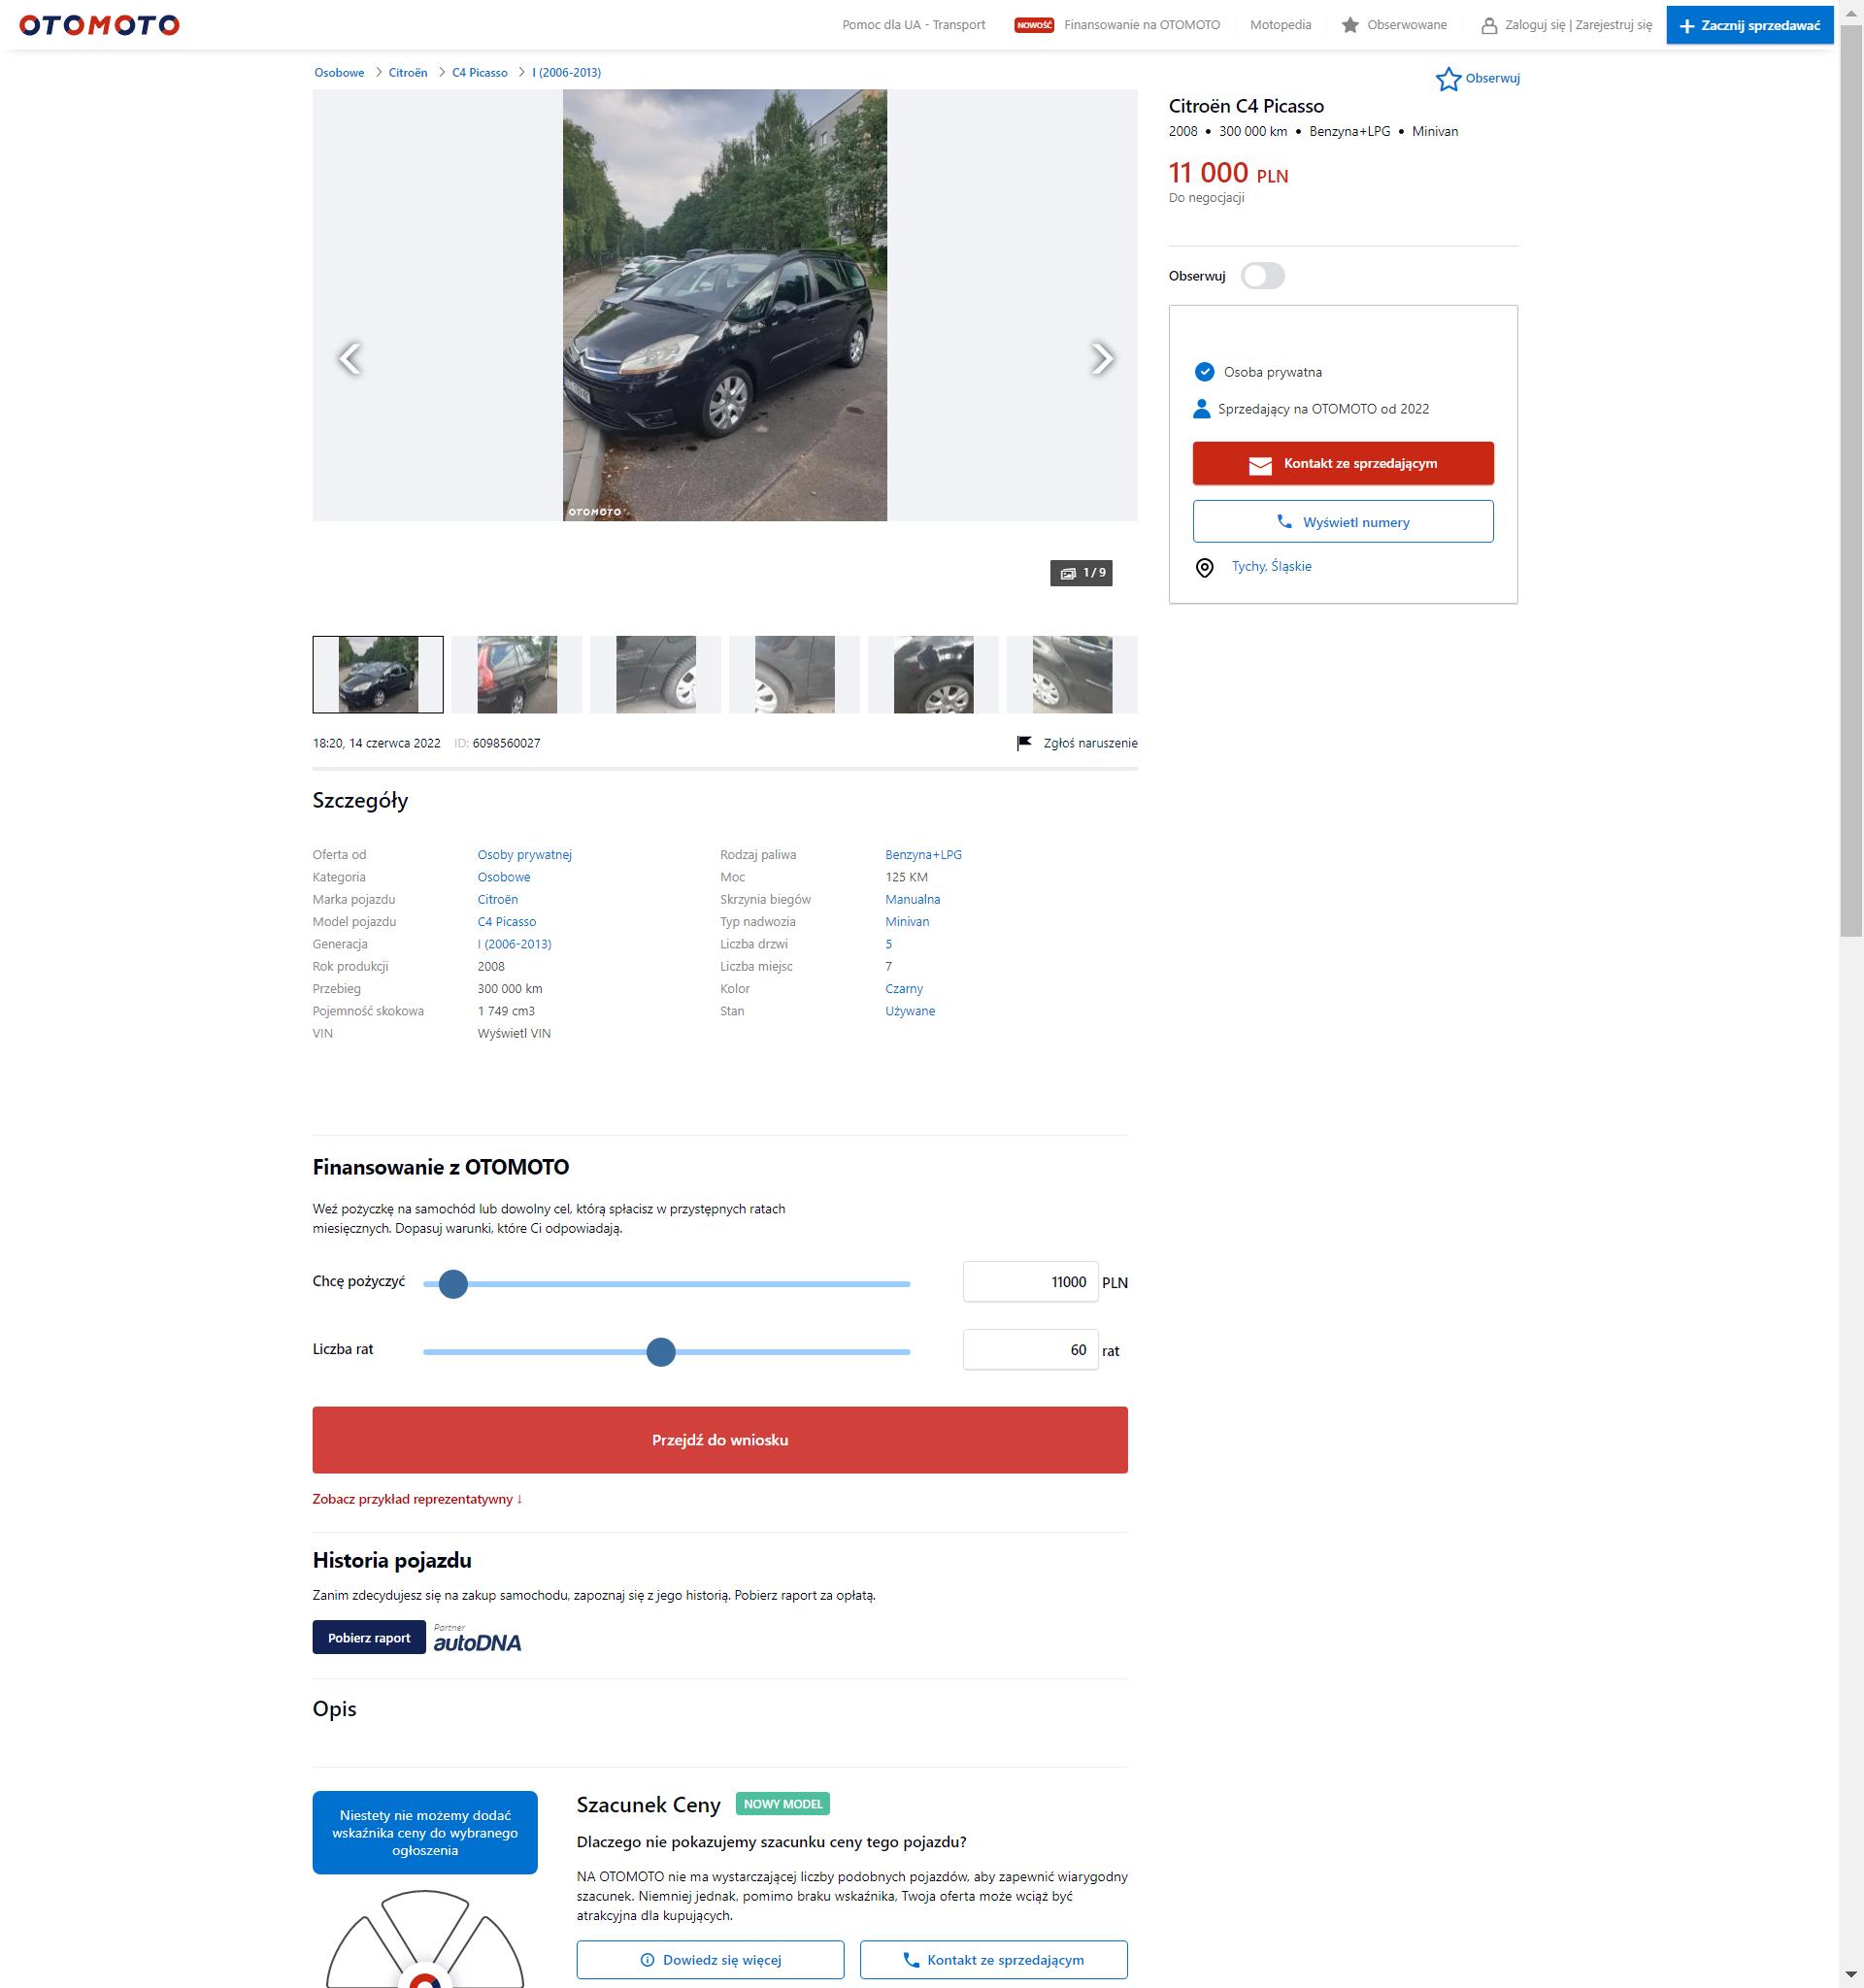Click the Chcę pożyczyć slider handle

click(x=453, y=1284)
